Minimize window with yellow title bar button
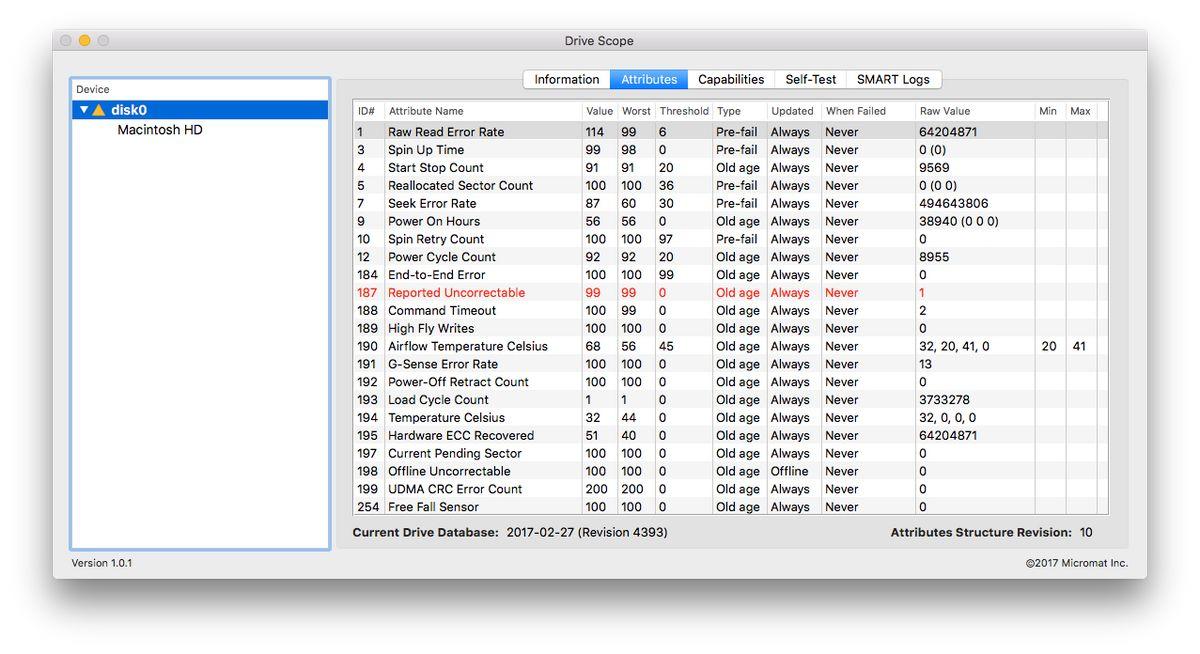 [84, 41]
